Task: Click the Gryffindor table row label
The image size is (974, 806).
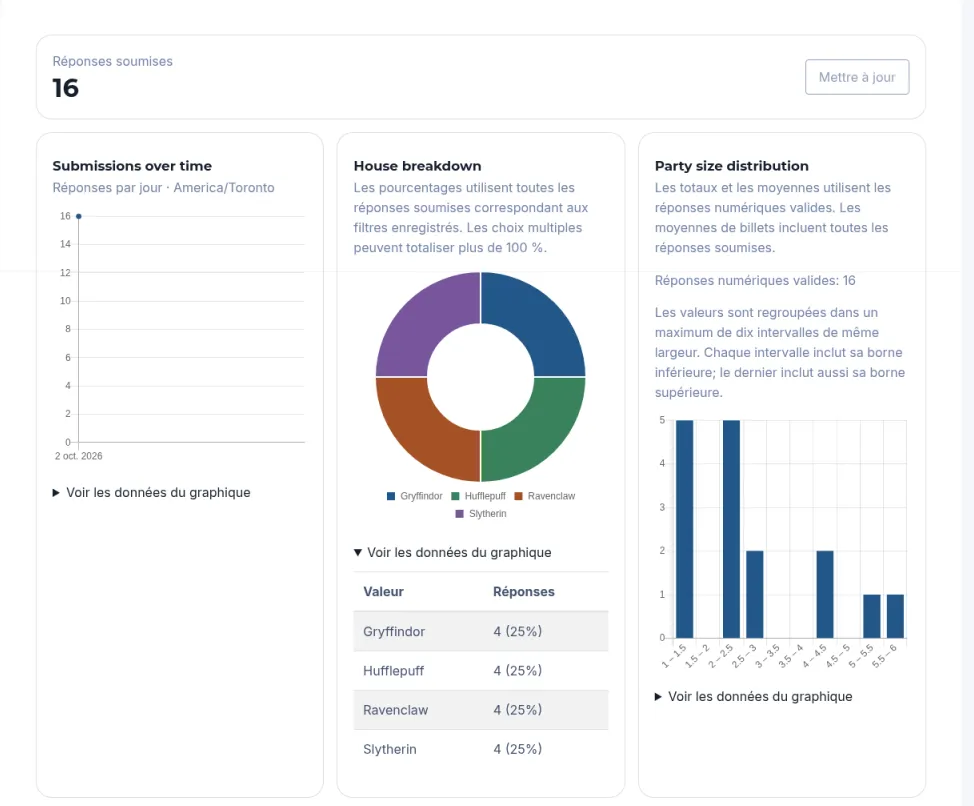Action: pos(394,632)
